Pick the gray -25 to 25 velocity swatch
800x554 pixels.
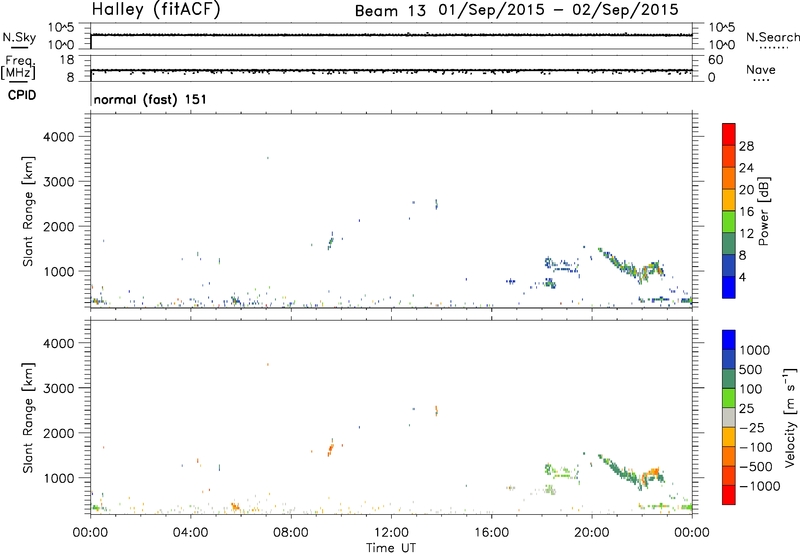pyautogui.click(x=729, y=418)
